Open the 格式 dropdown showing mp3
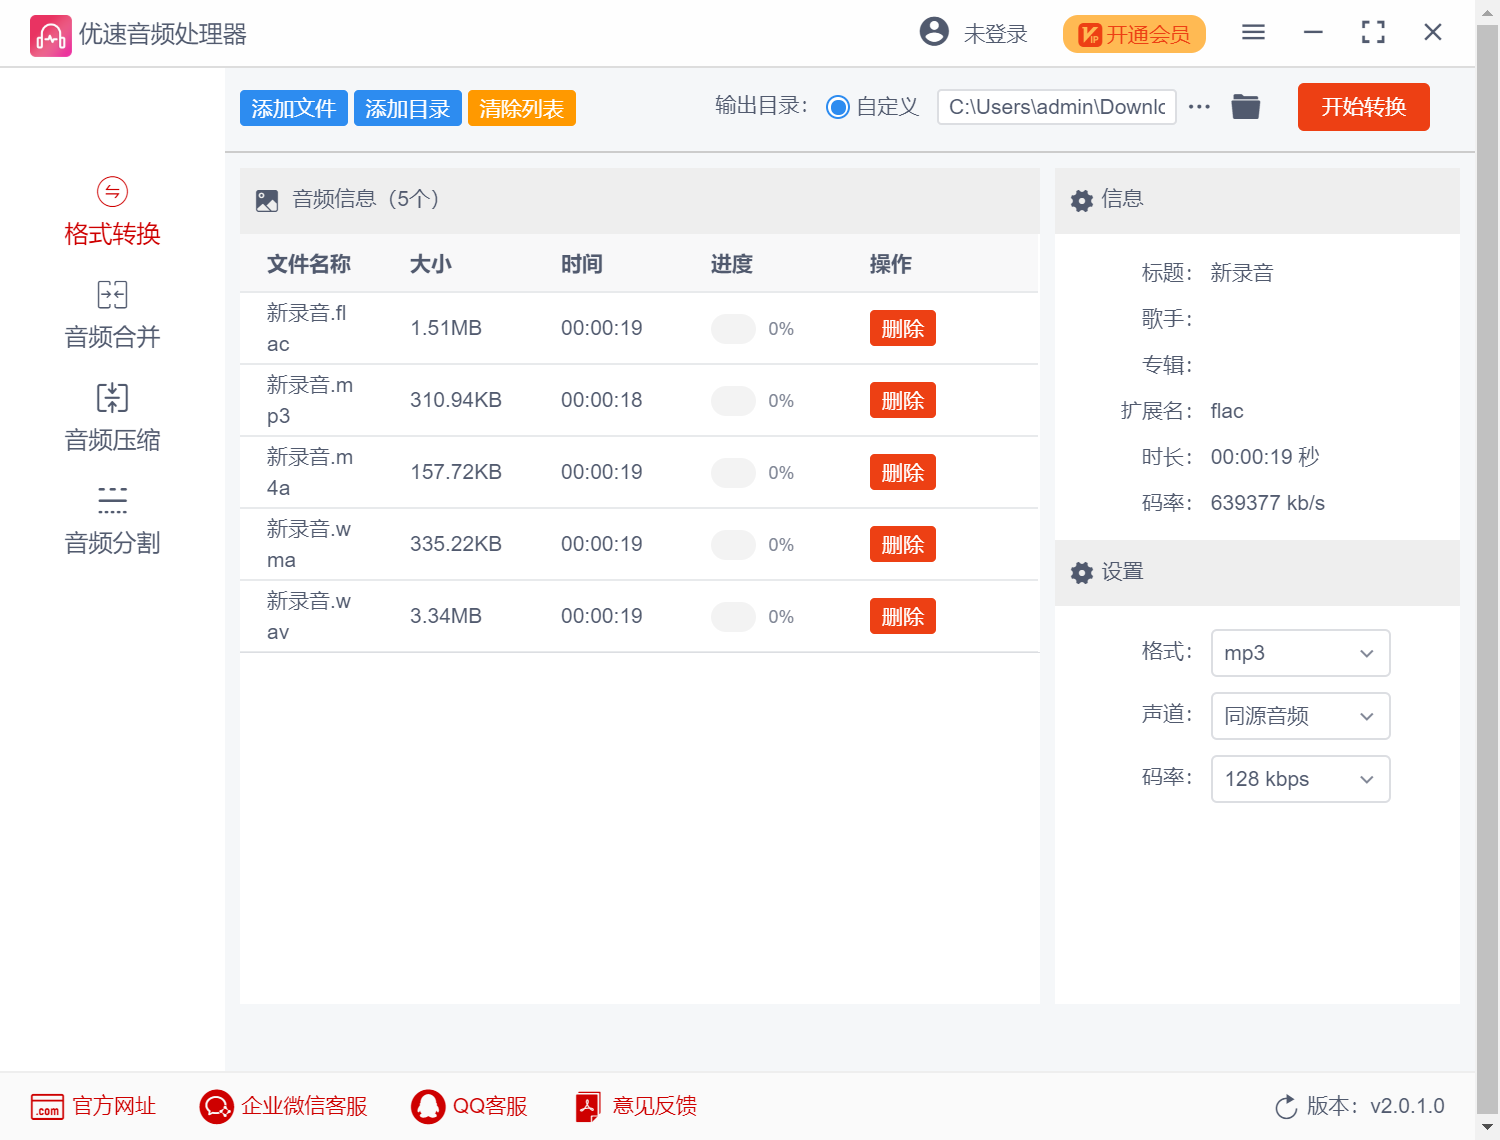The width and height of the screenshot is (1500, 1140). (x=1300, y=652)
